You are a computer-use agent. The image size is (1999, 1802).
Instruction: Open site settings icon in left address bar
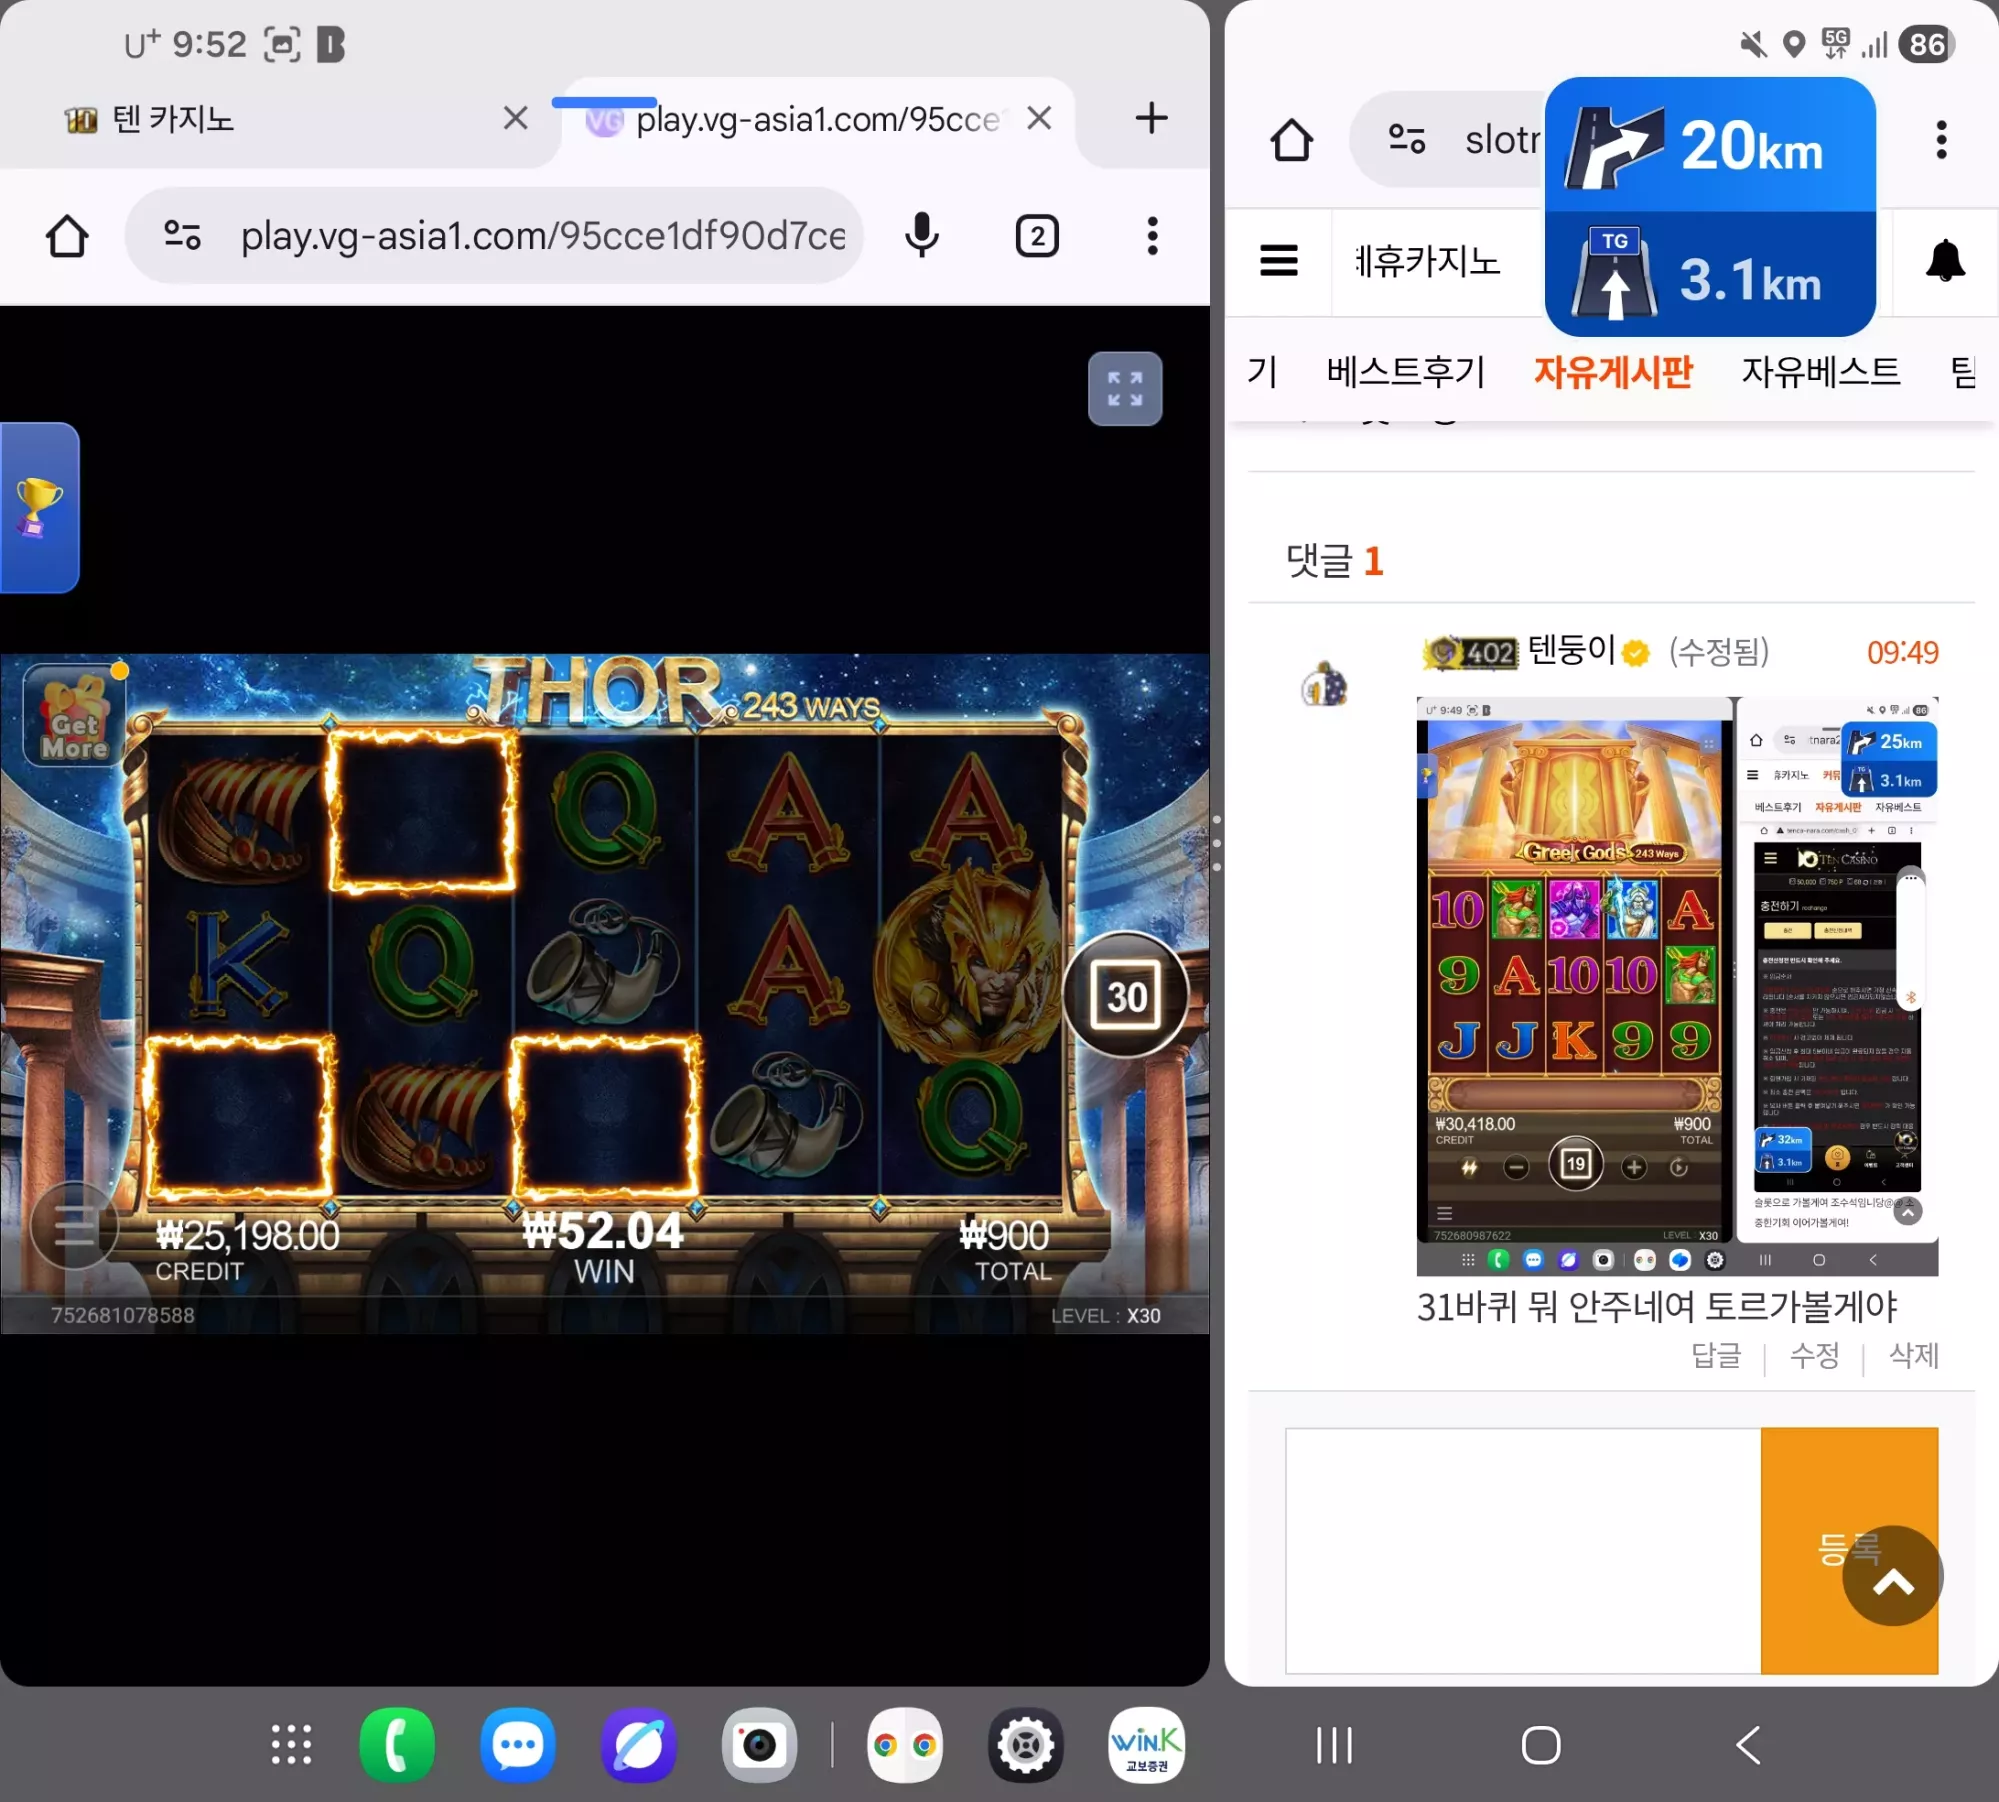(182, 236)
